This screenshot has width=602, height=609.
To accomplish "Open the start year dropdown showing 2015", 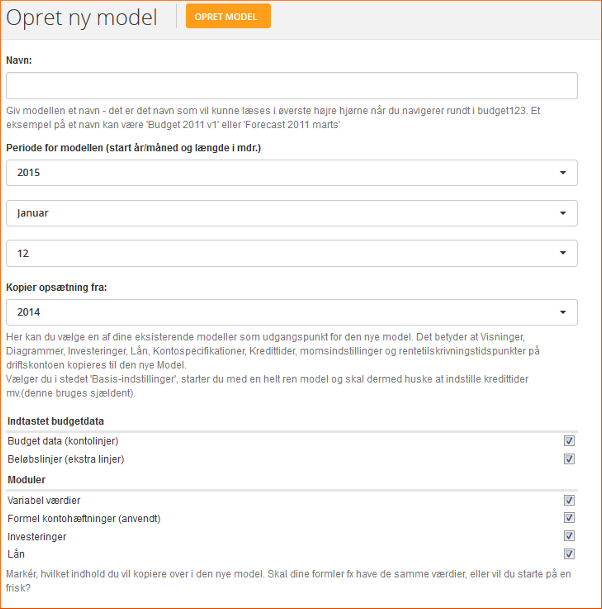I will (292, 172).
